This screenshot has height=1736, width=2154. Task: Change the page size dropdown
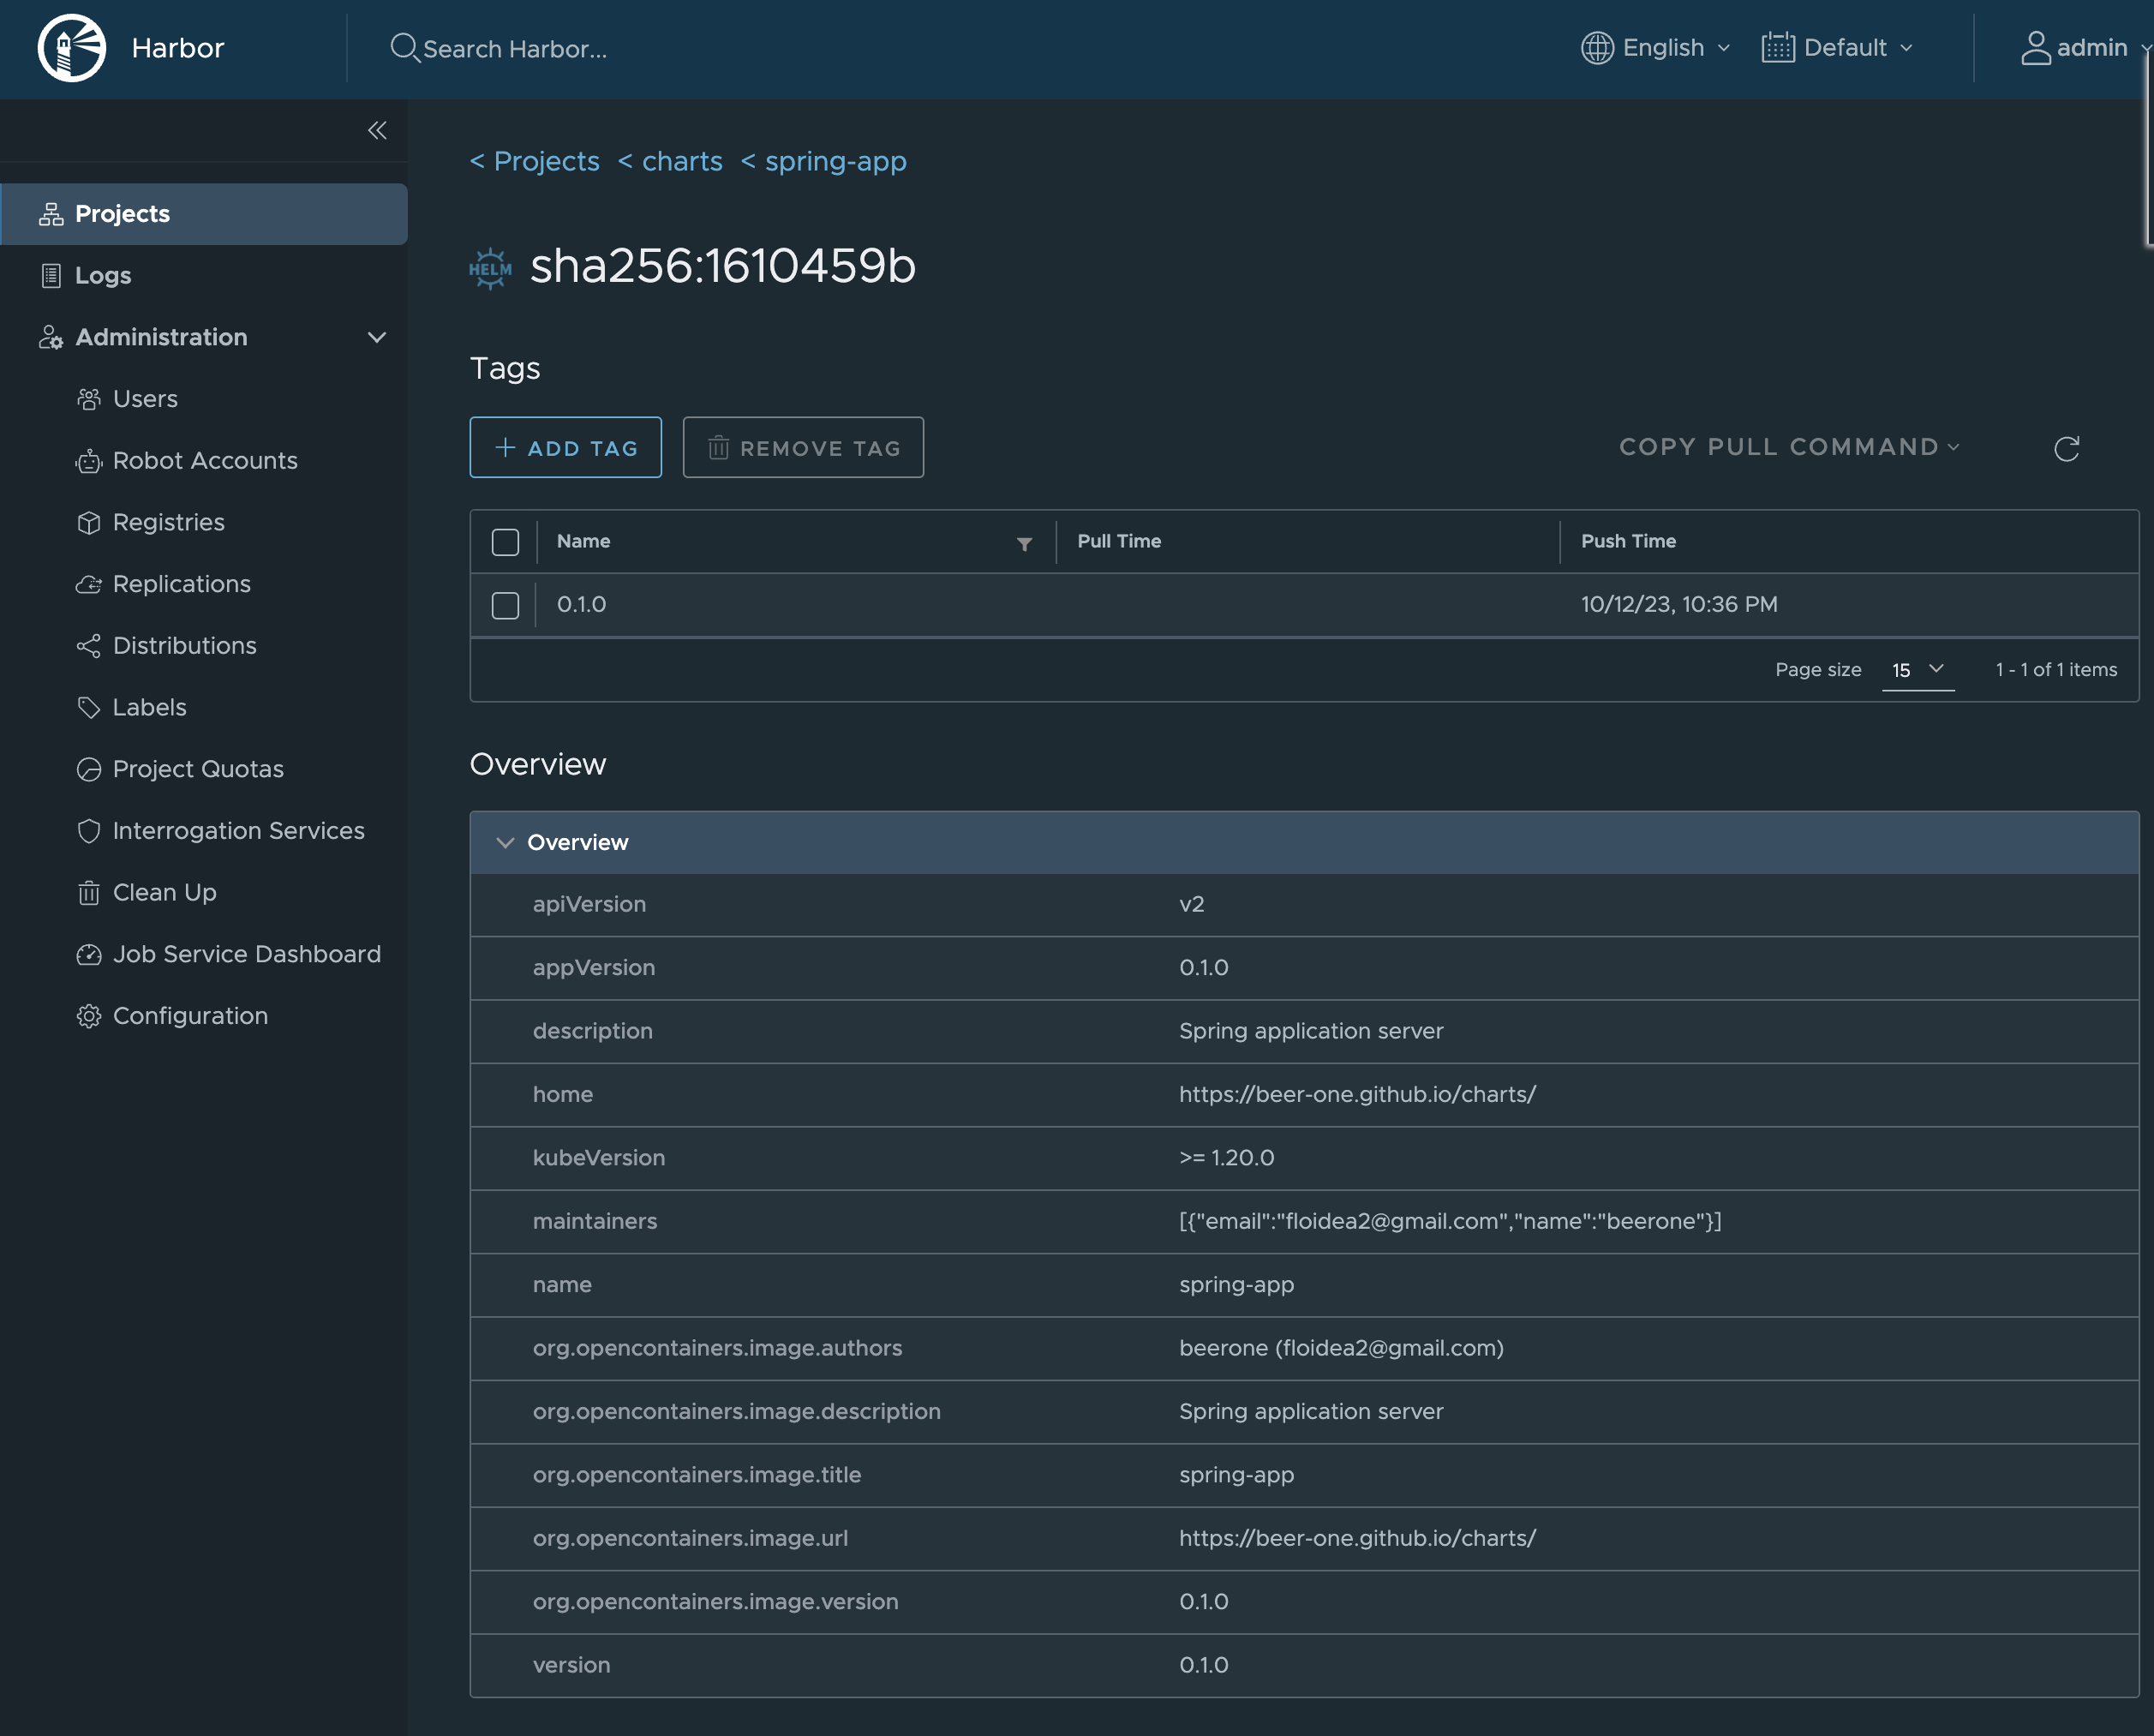[x=1918, y=670]
